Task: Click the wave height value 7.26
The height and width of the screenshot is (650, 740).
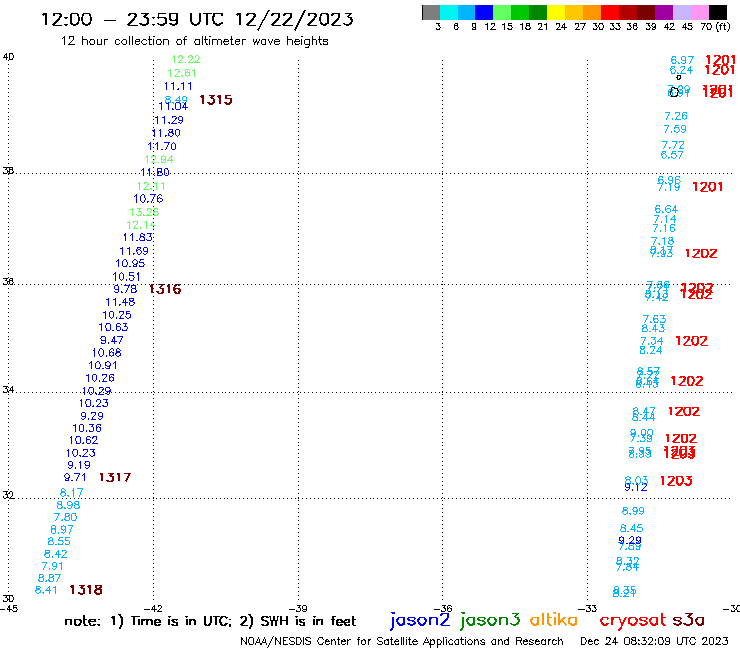Action: click(676, 116)
